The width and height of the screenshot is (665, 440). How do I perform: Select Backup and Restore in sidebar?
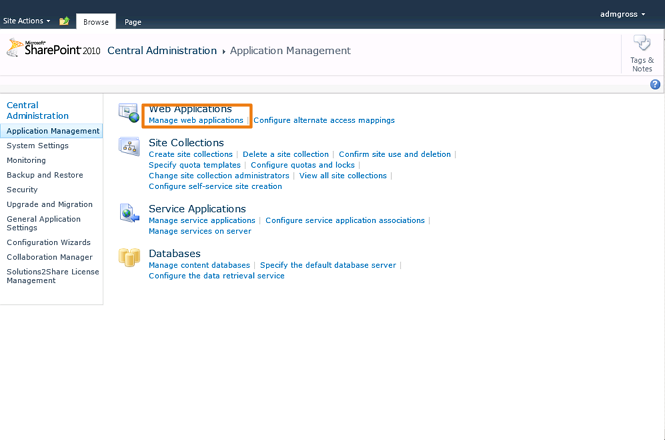click(x=45, y=175)
